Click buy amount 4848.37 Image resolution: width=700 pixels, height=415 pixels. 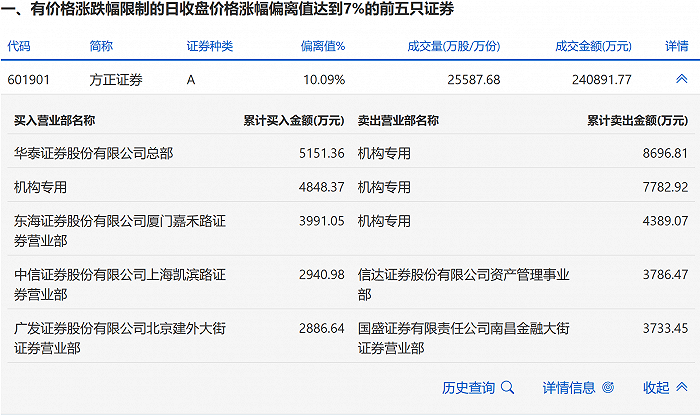coord(322,187)
